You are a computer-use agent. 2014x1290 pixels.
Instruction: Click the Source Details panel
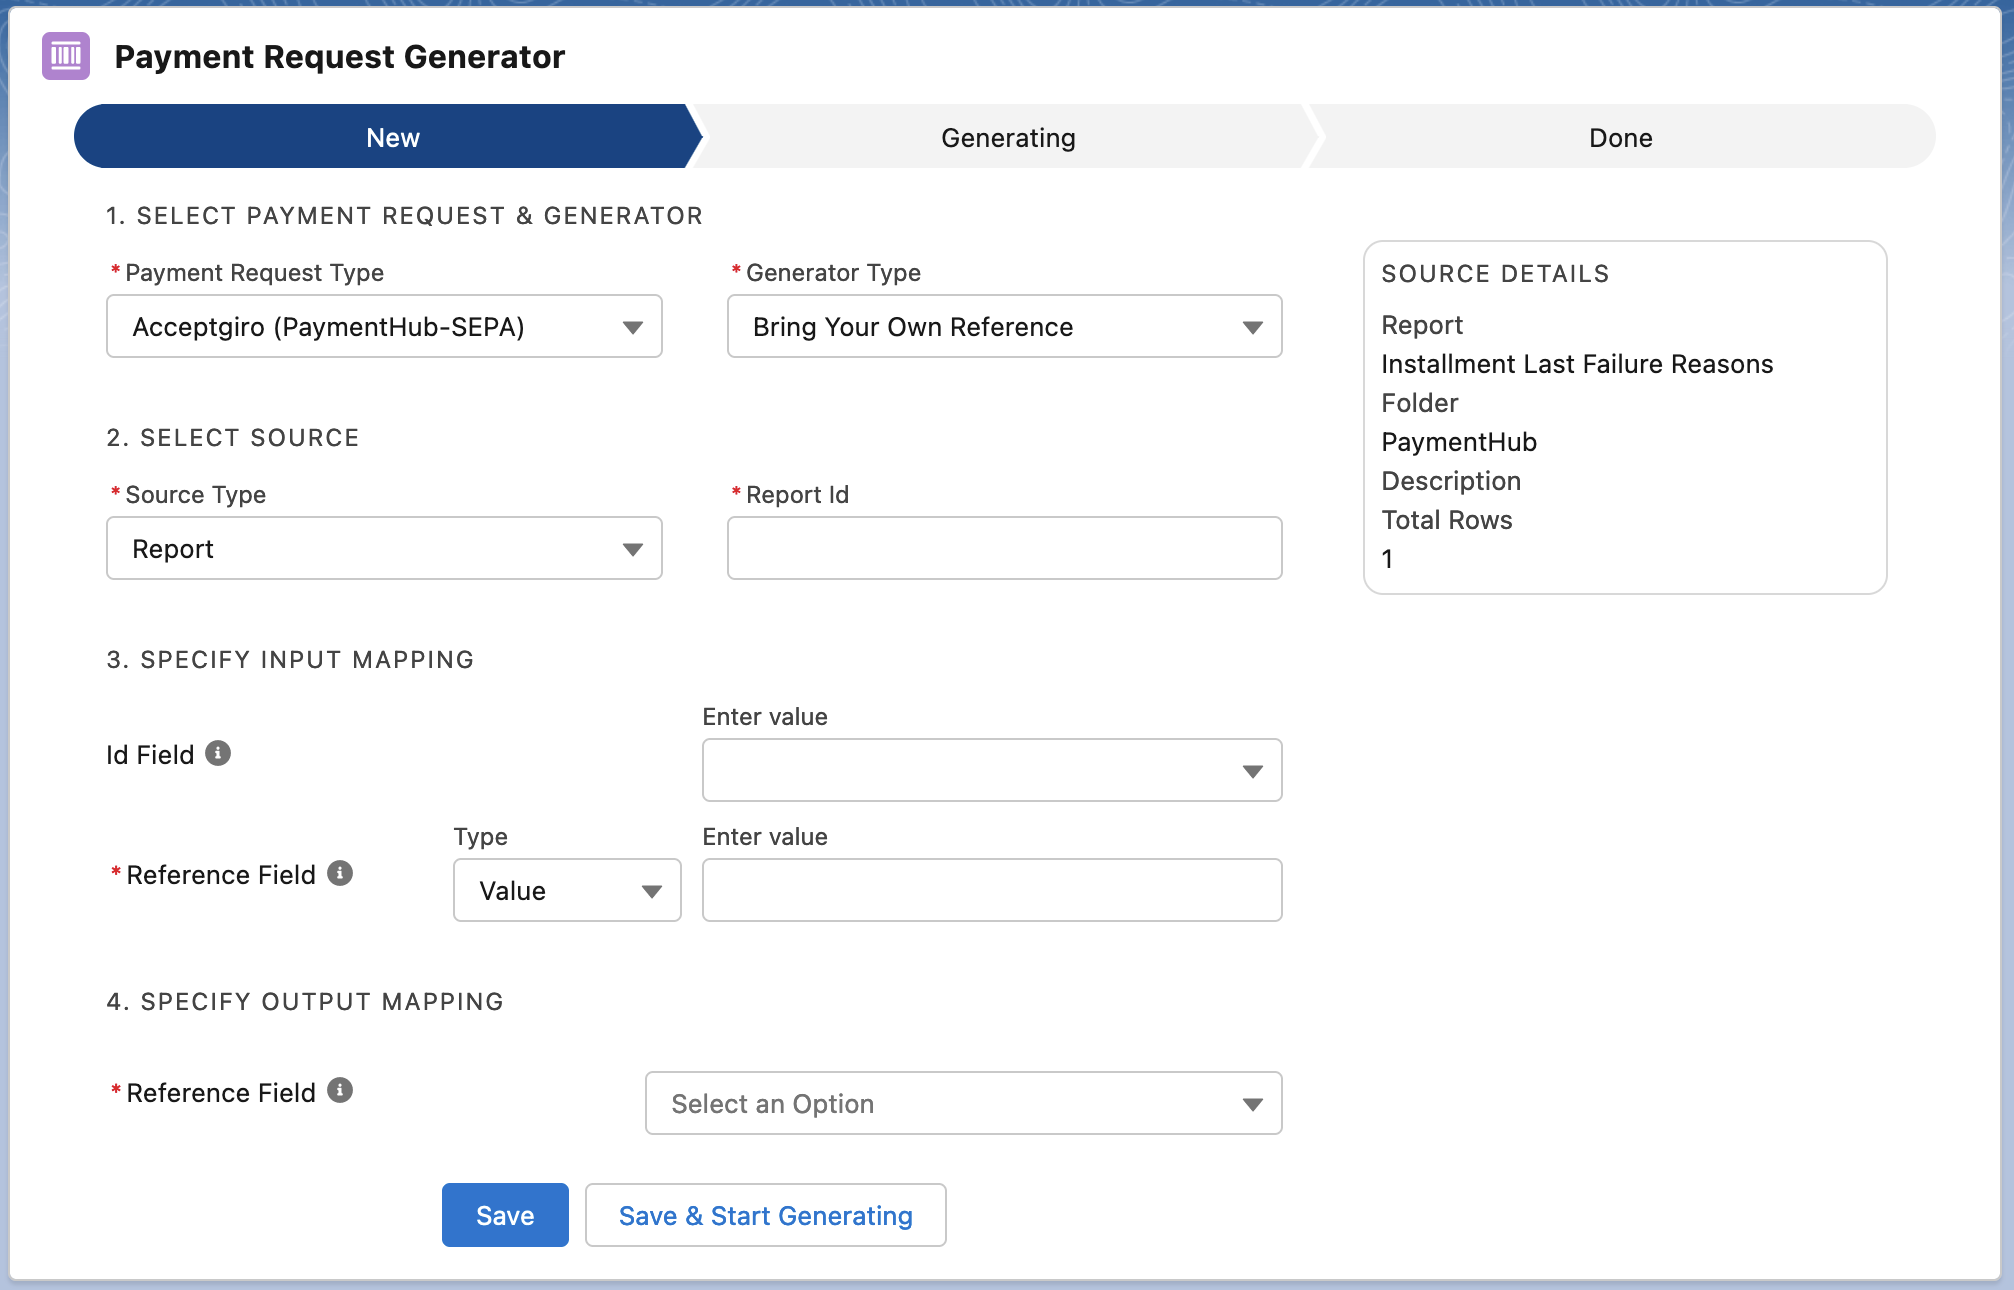[1624, 418]
